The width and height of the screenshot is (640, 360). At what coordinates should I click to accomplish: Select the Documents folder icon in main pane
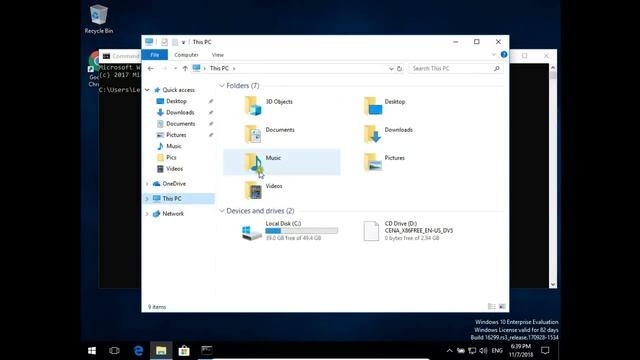click(253, 134)
